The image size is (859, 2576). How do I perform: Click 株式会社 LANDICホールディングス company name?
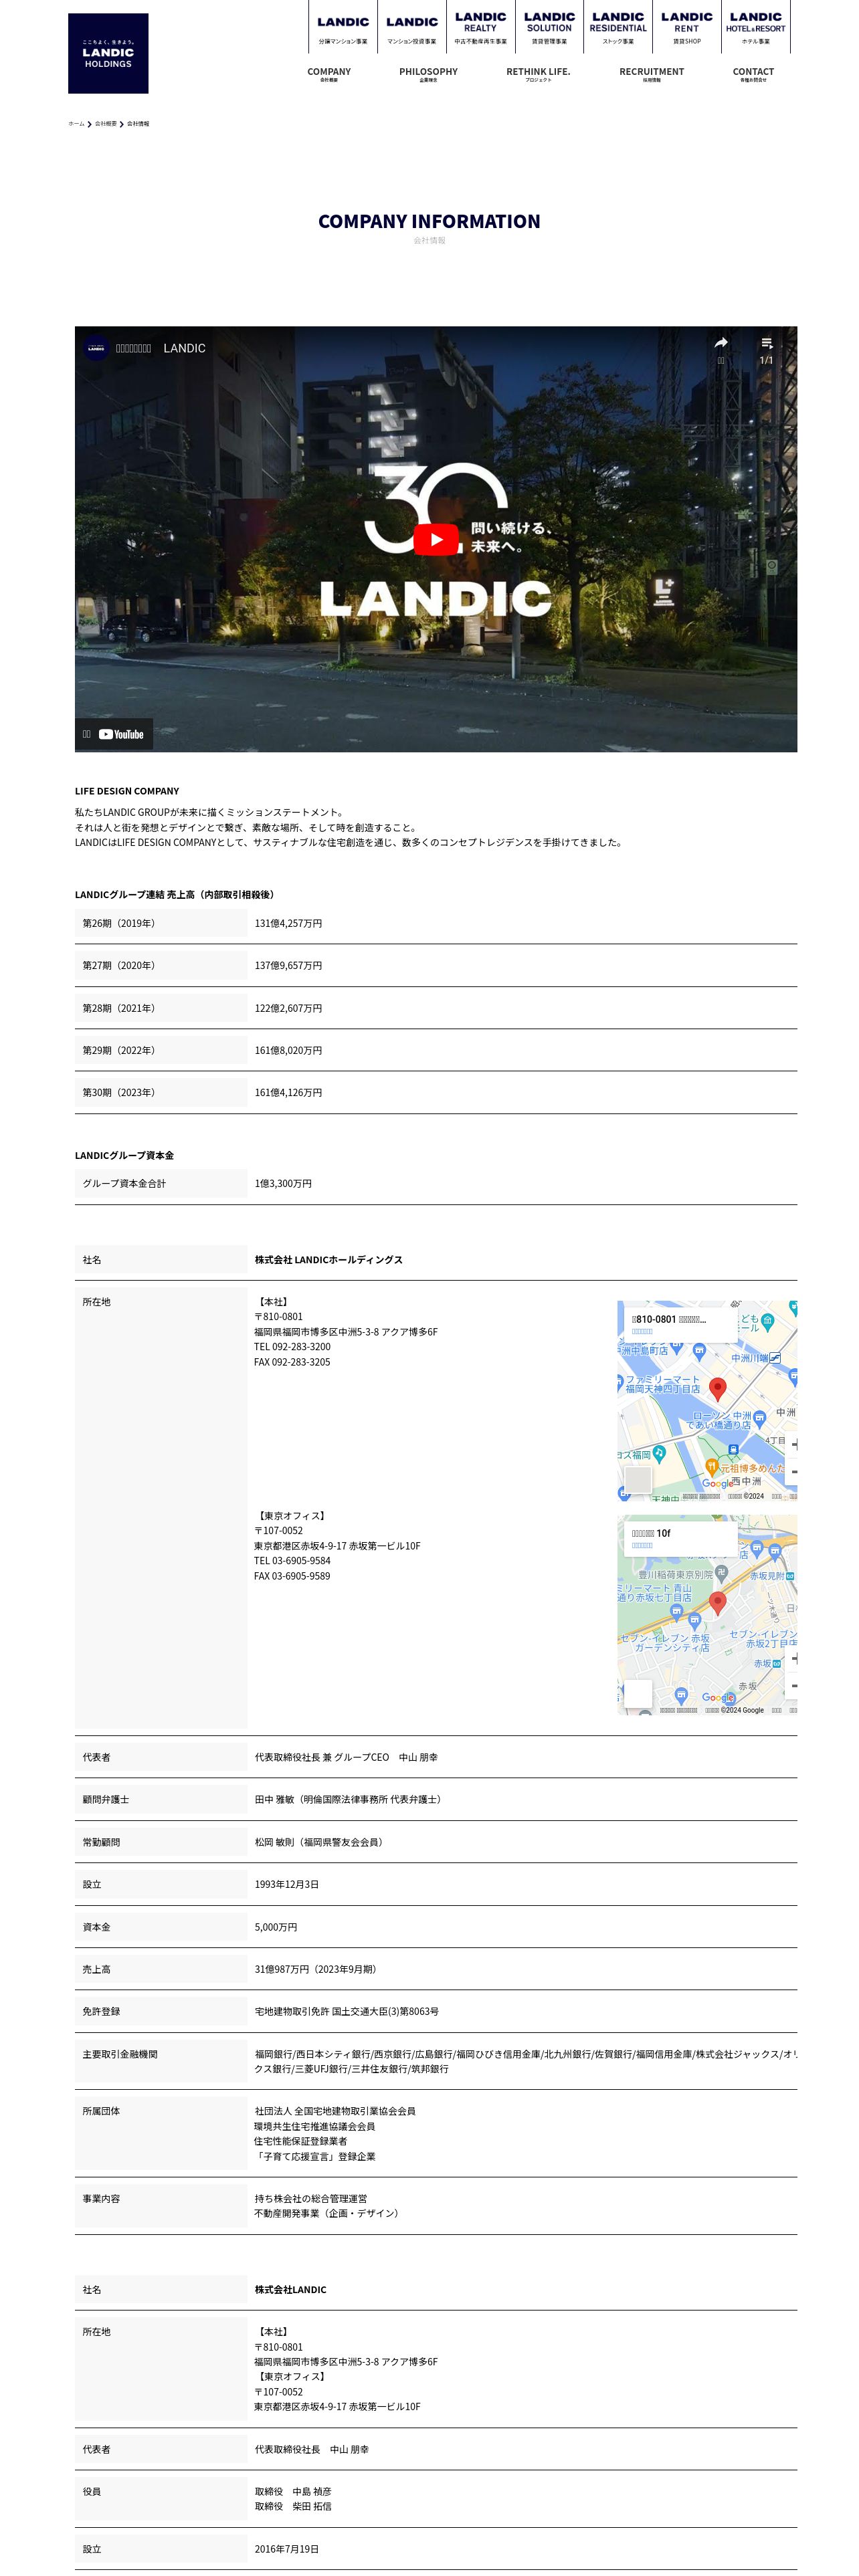[328, 1260]
